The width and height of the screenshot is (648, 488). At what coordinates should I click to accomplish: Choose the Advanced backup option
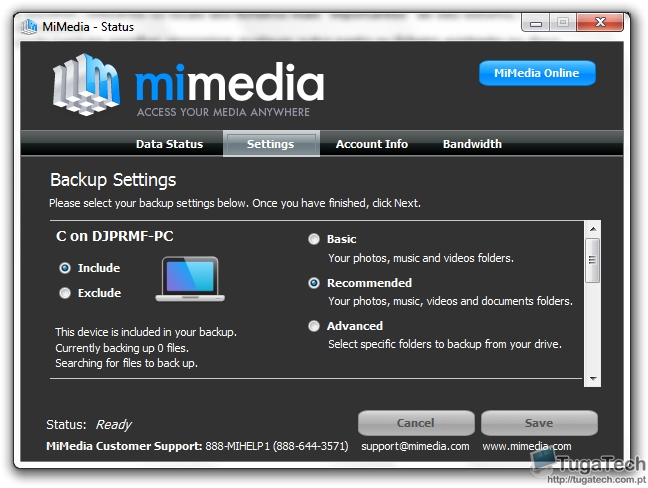(x=314, y=326)
